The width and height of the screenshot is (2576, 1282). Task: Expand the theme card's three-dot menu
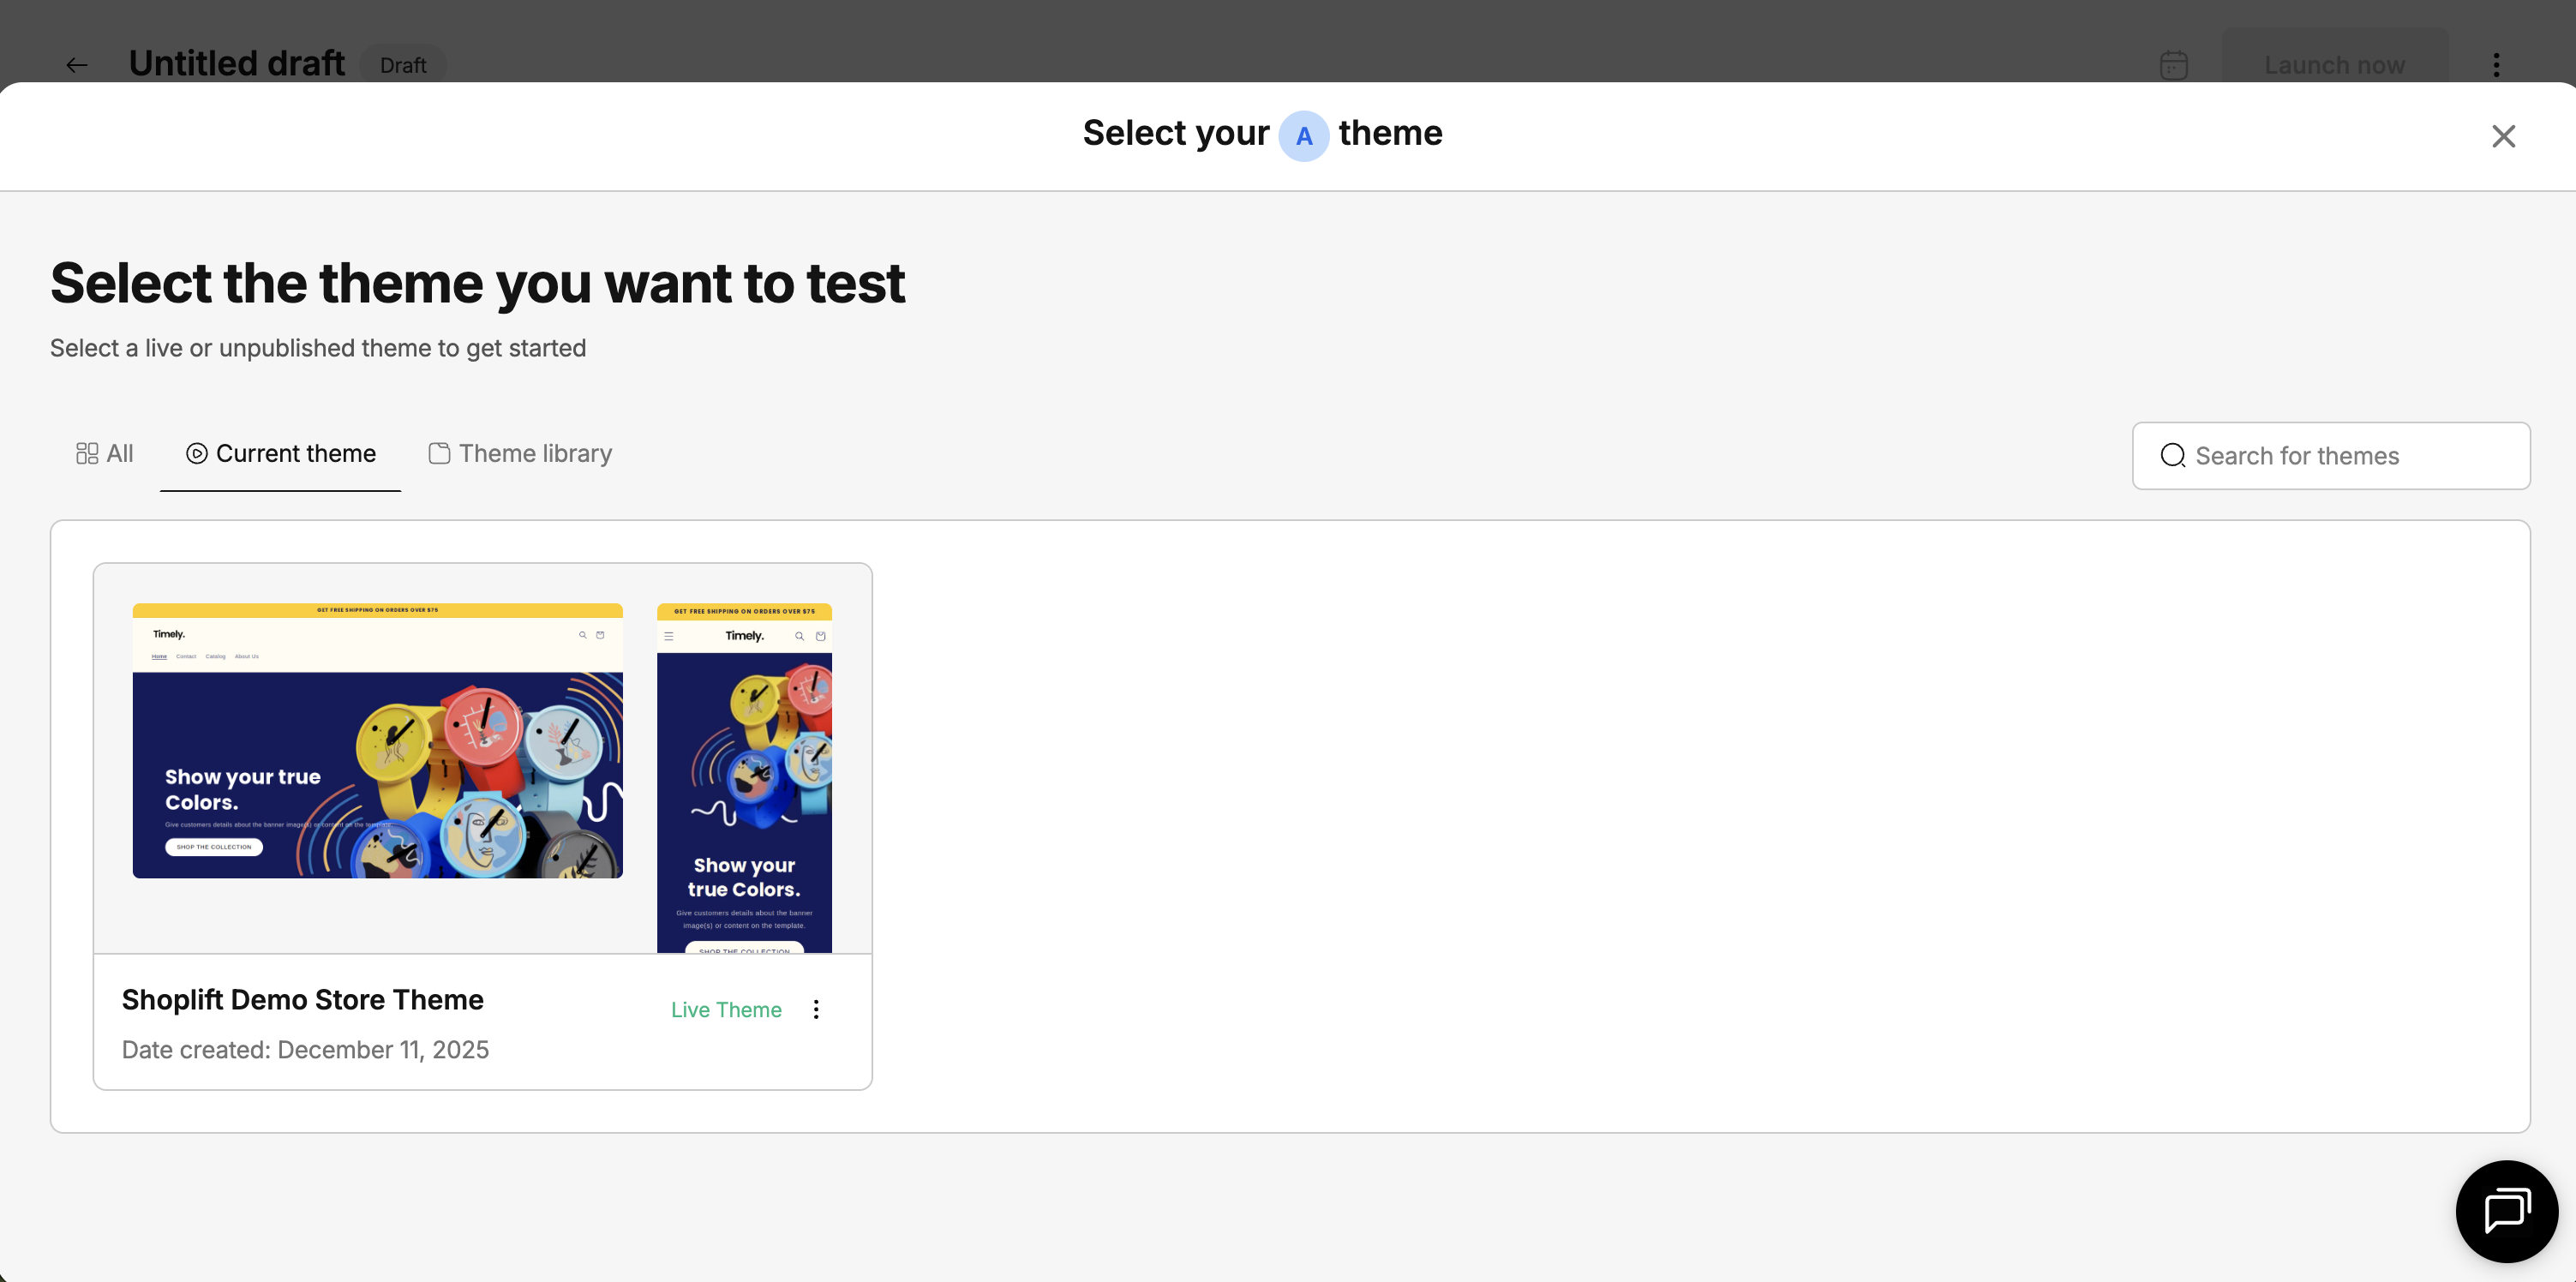(x=816, y=1010)
